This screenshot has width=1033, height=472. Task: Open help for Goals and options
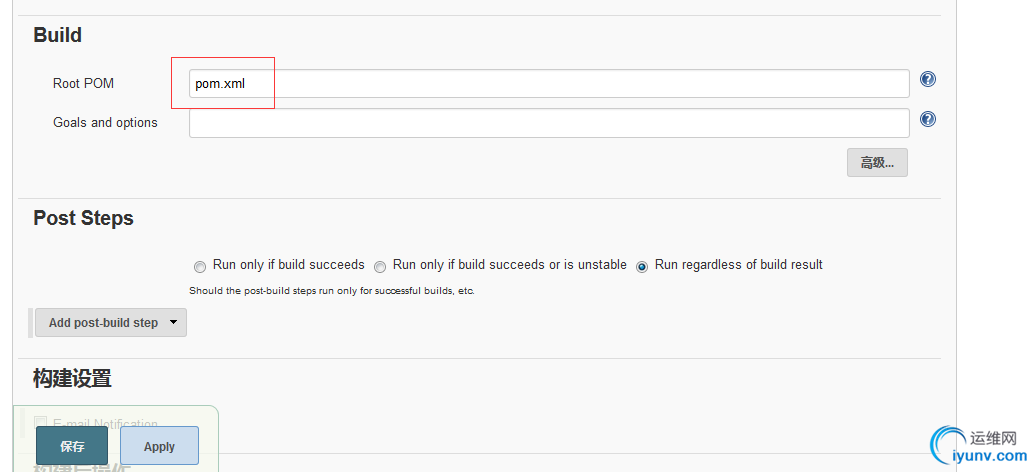pos(928,119)
